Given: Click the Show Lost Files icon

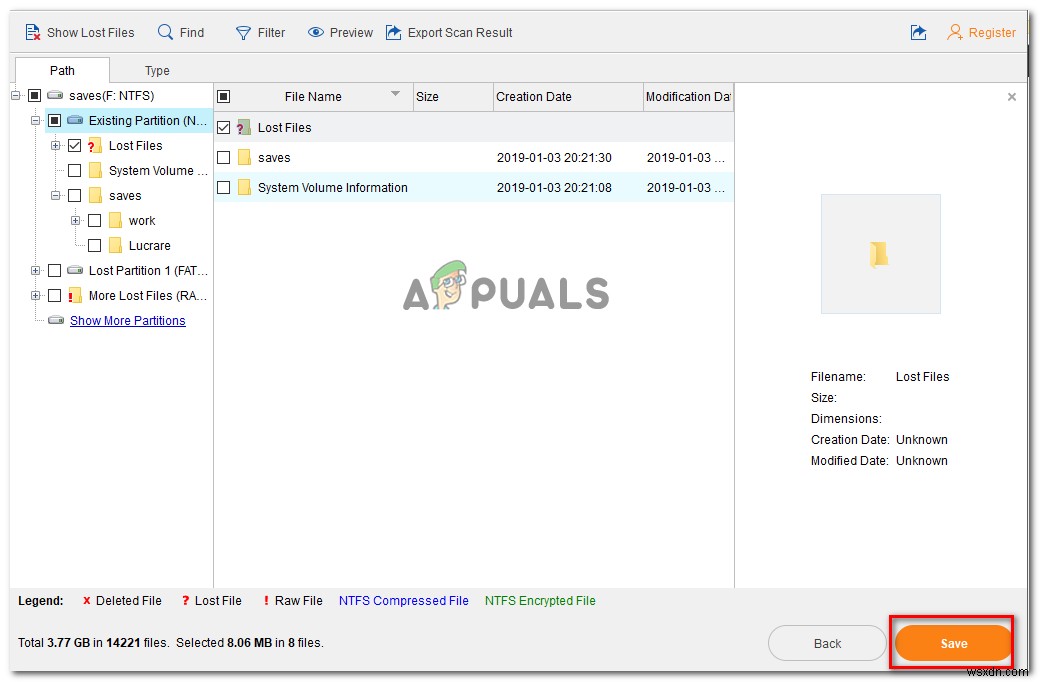Looking at the screenshot, I should (32, 32).
